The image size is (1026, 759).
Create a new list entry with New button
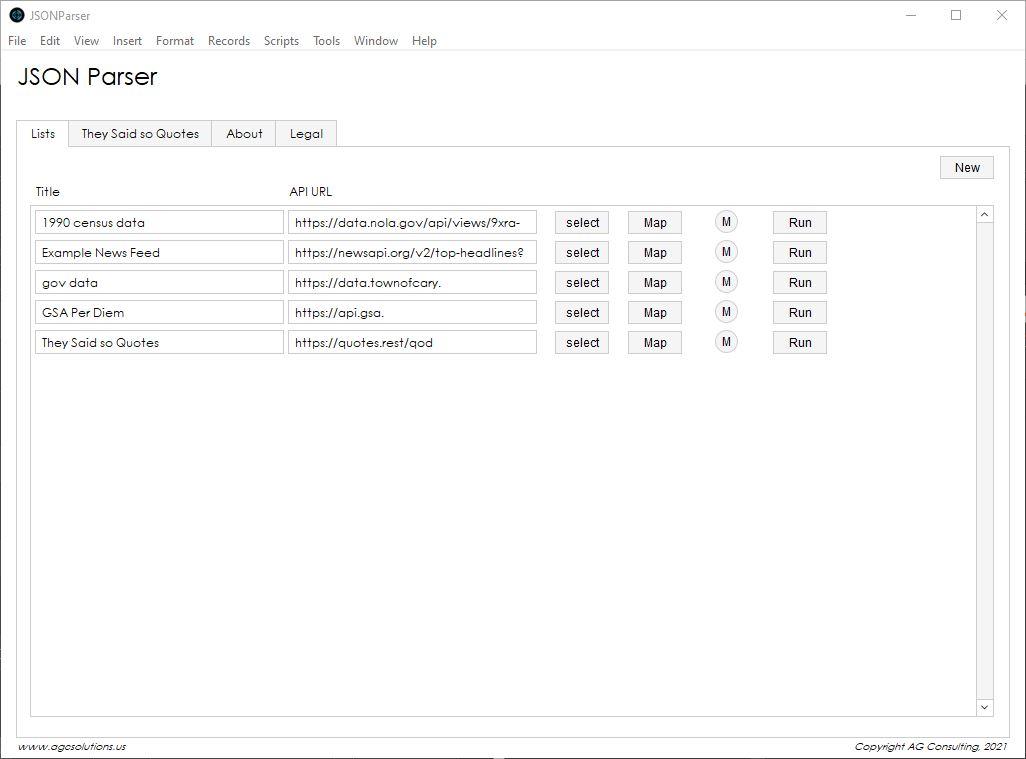point(966,168)
